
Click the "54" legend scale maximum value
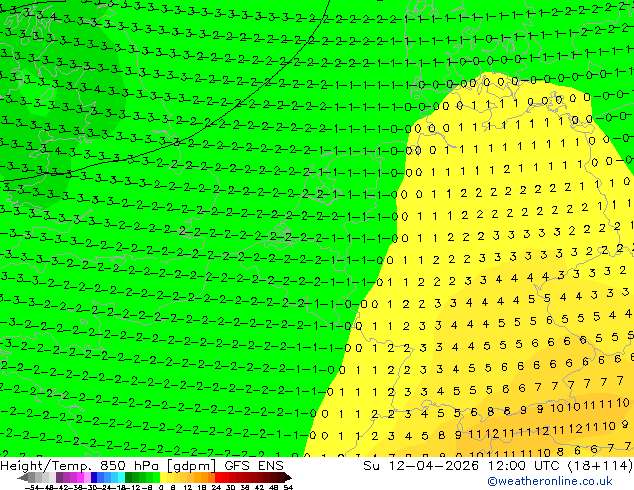(288, 488)
